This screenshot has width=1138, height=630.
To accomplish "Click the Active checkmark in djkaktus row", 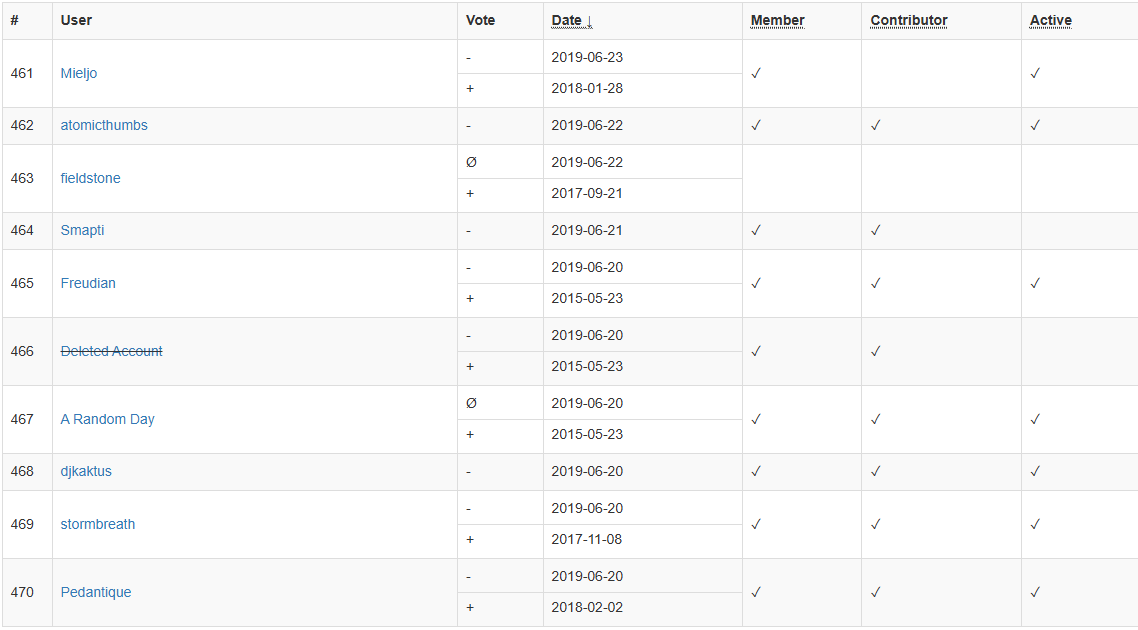I will (1035, 471).
